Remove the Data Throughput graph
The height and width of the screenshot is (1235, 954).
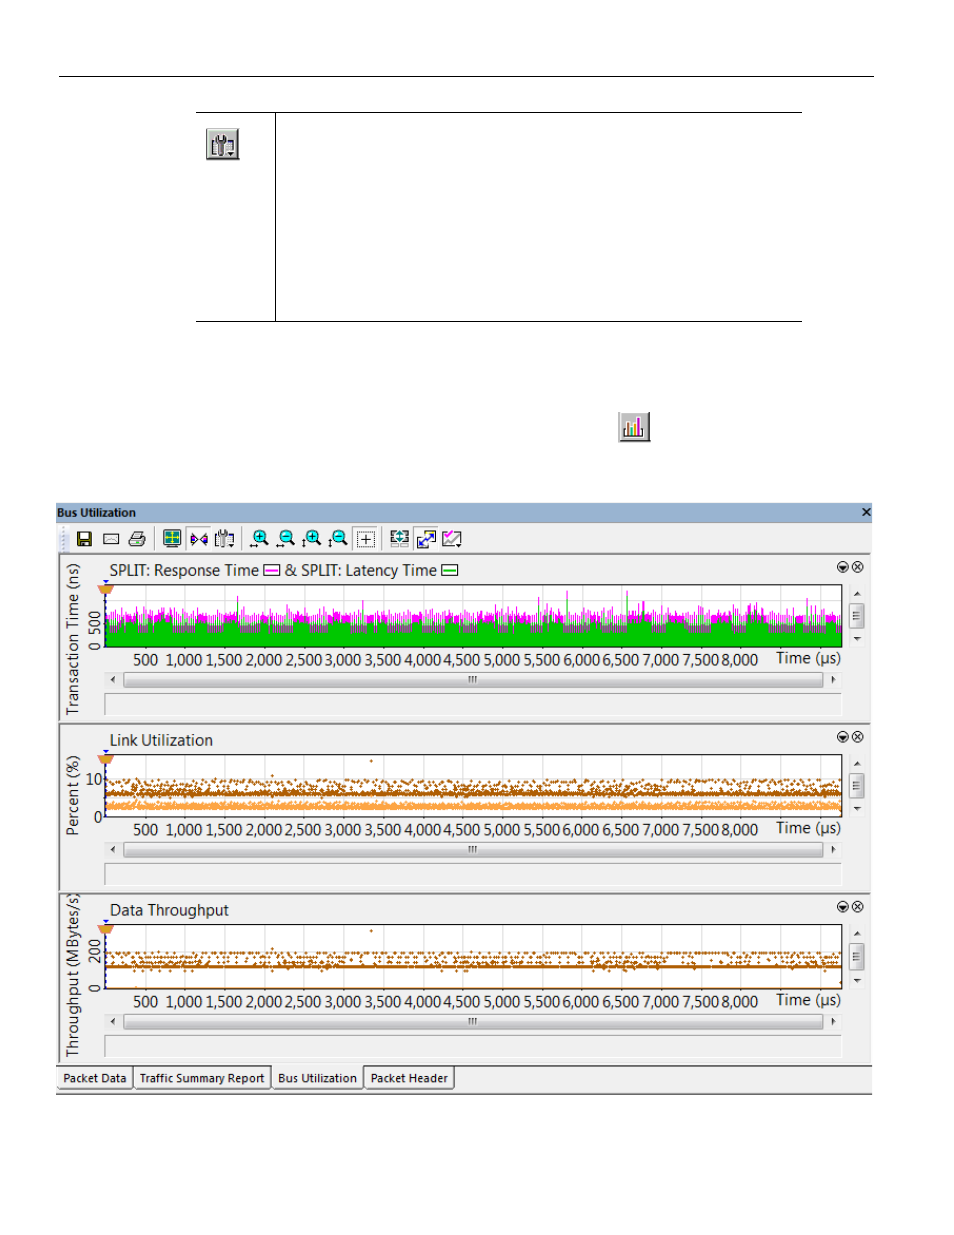click(857, 907)
